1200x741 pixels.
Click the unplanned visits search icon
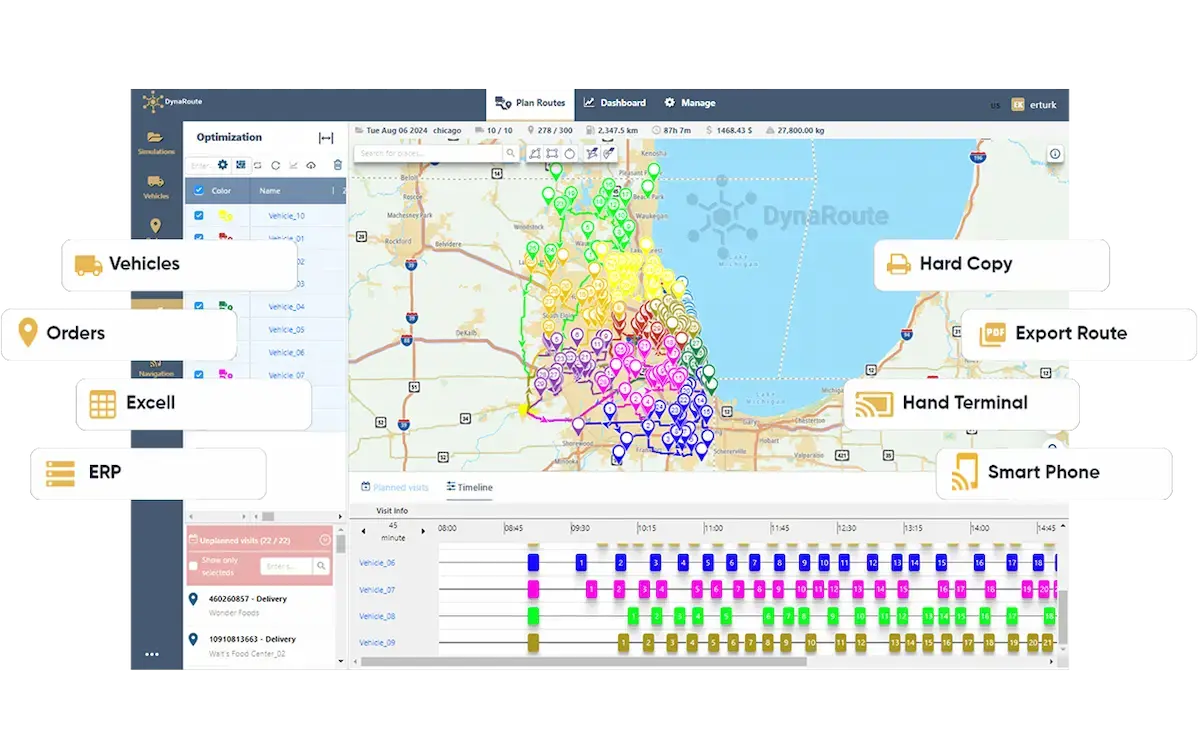pos(321,566)
